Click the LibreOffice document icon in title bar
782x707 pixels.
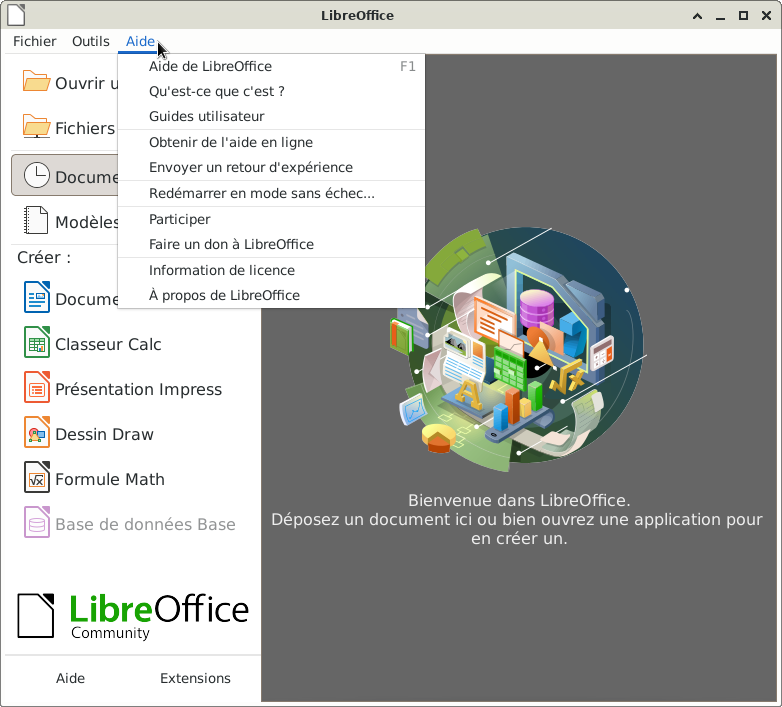pos(15,15)
